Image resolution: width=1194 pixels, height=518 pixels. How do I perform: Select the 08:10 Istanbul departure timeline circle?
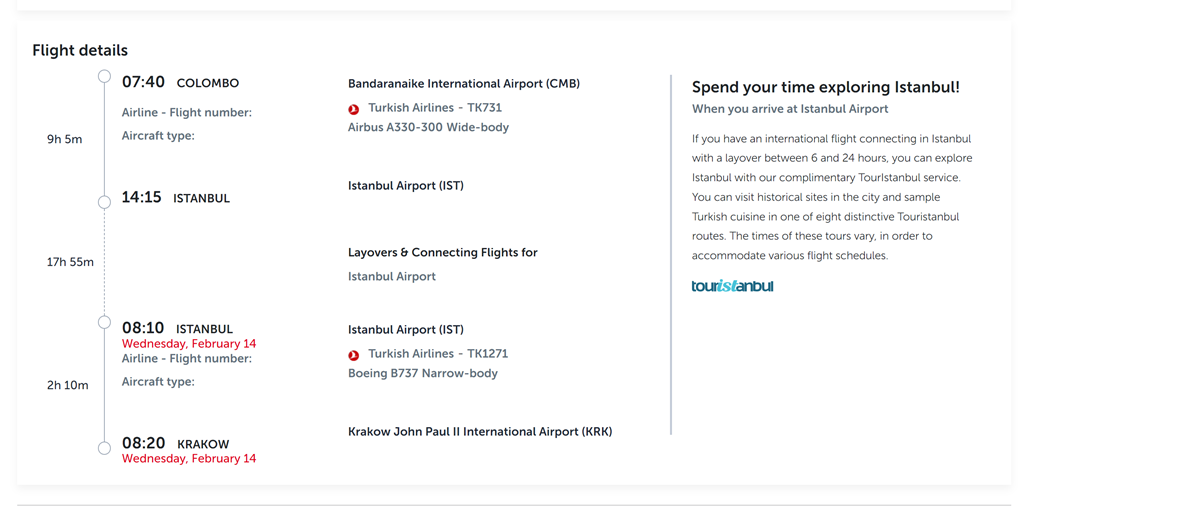click(x=105, y=322)
